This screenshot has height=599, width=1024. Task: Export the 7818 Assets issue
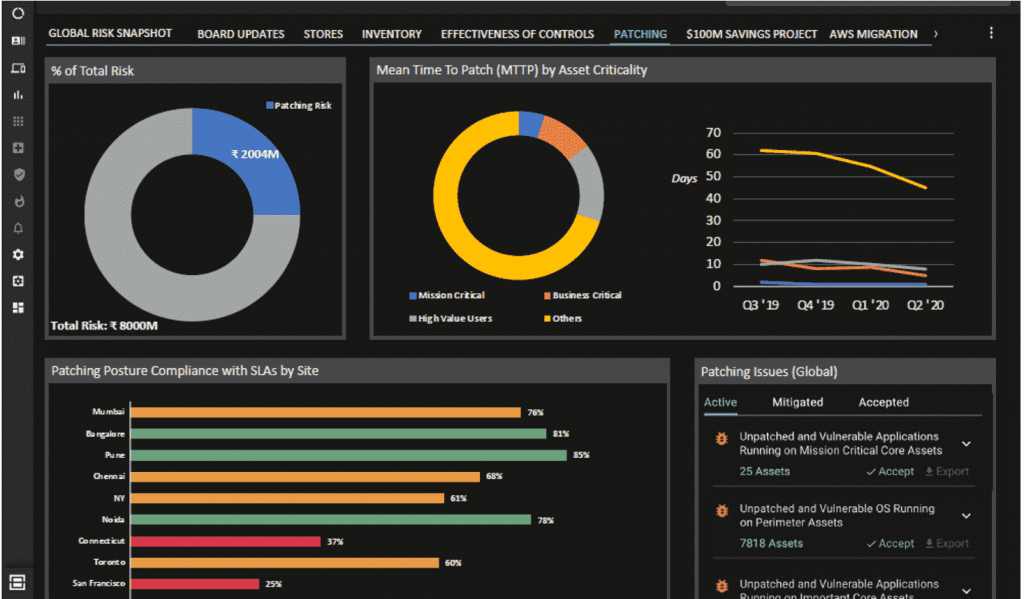click(x=946, y=544)
